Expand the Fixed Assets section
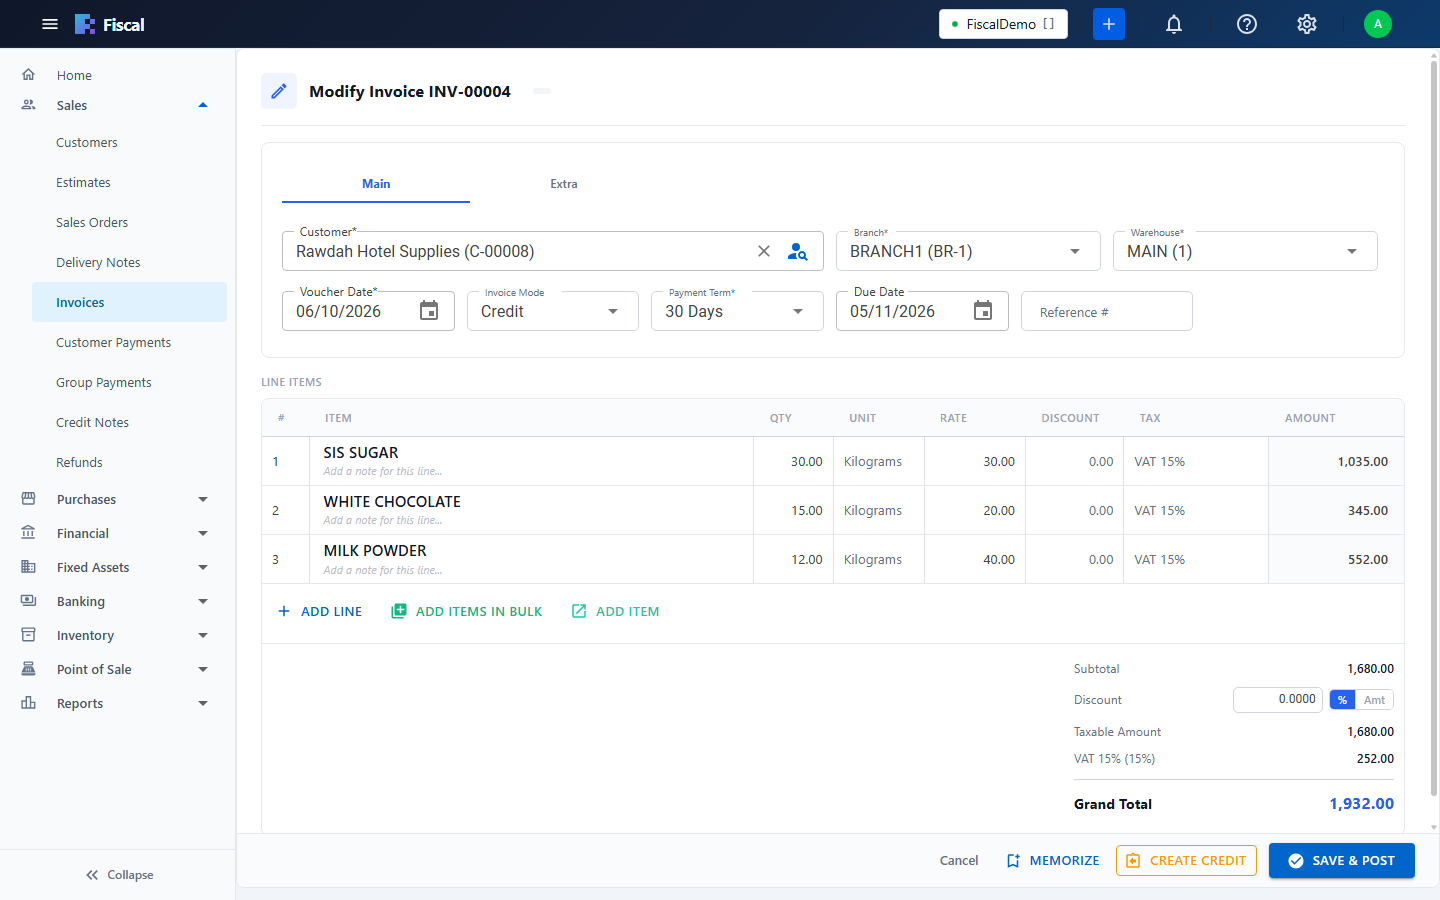 (203, 567)
